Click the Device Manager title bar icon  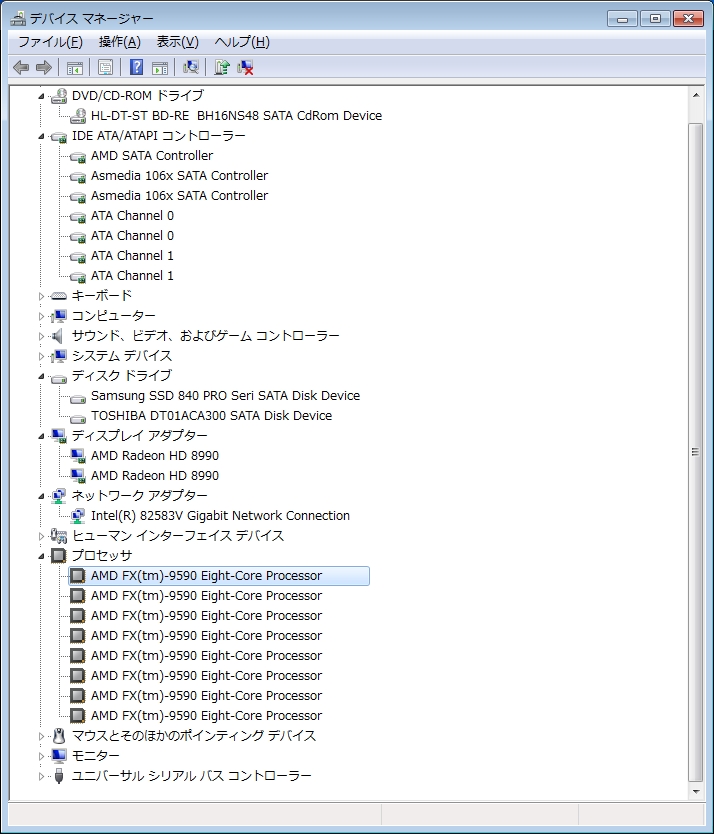pyautogui.click(x=18, y=19)
